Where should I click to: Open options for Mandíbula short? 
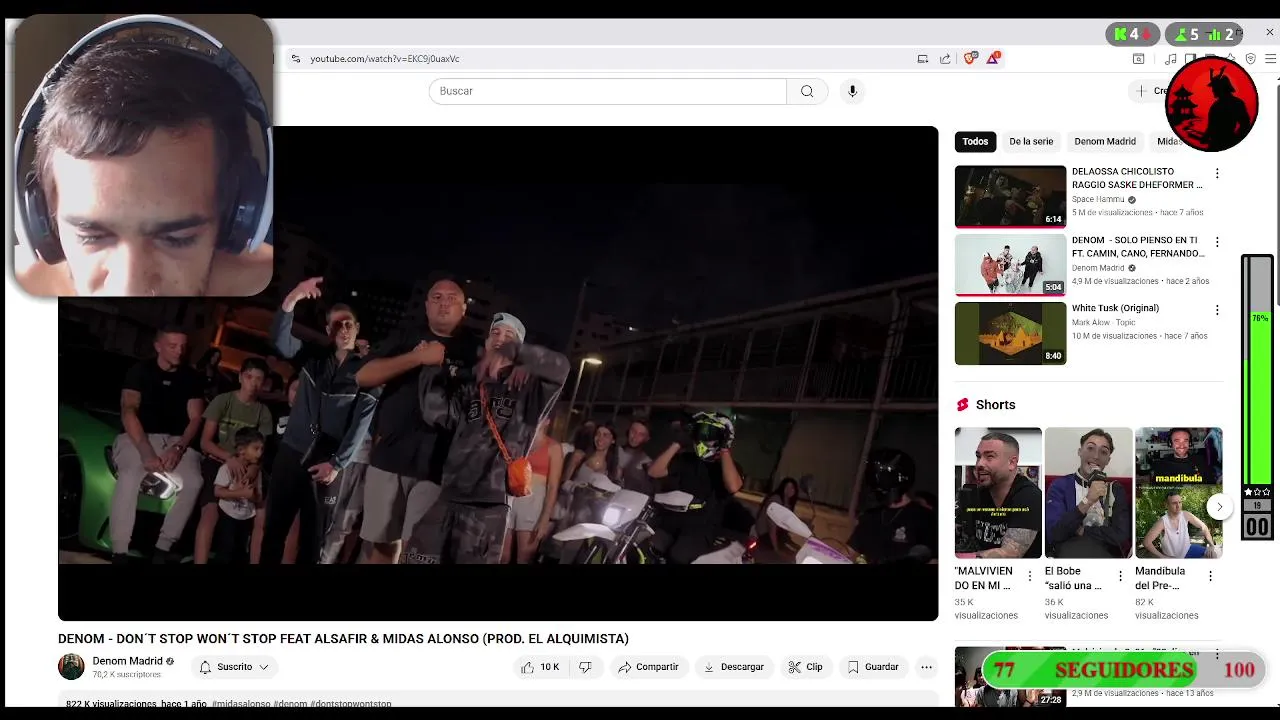point(1210,576)
